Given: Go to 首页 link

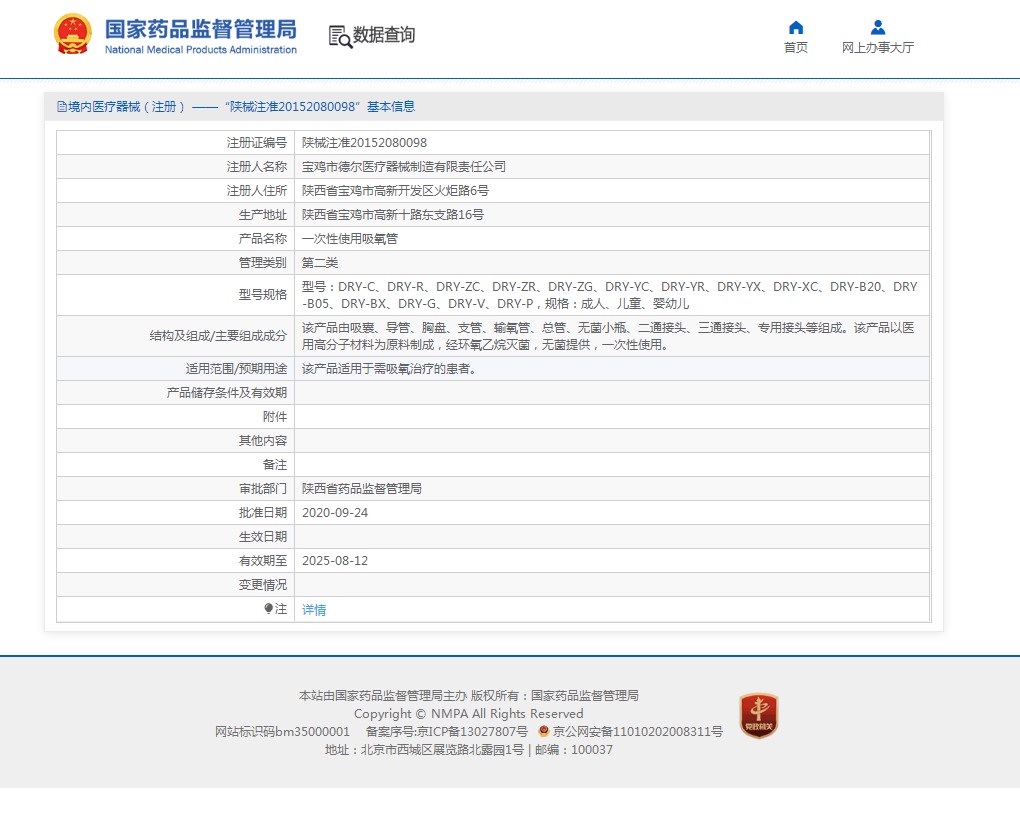Looking at the screenshot, I should coord(796,47).
